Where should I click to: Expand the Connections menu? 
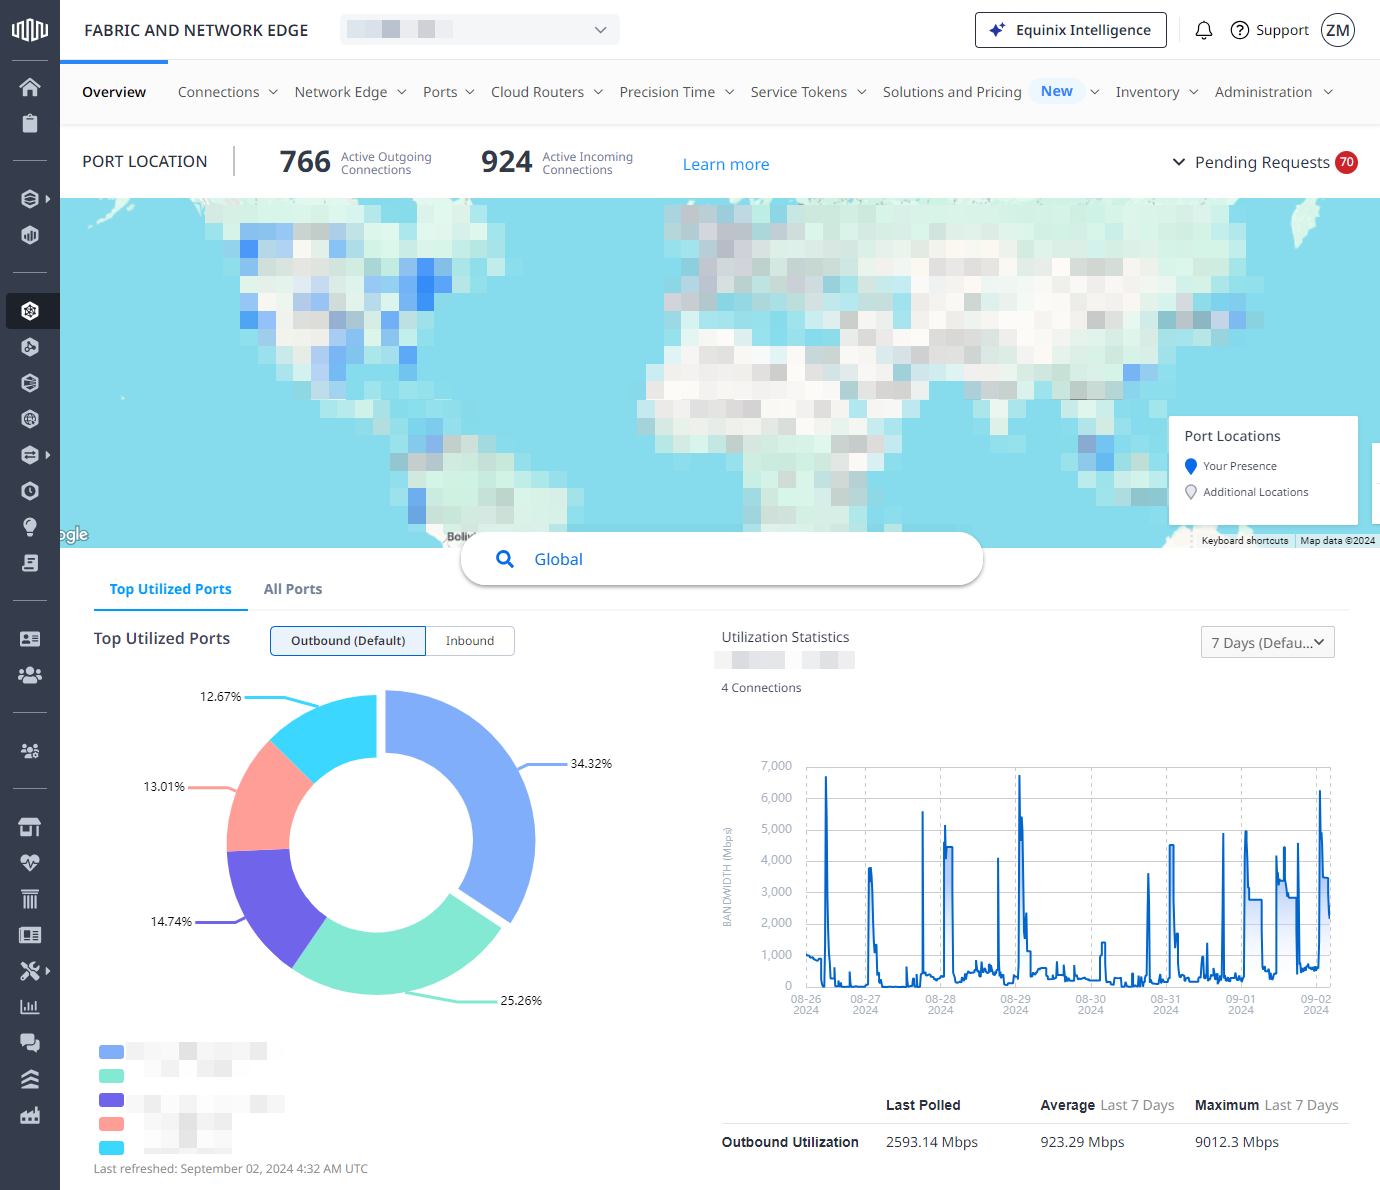[x=228, y=92]
